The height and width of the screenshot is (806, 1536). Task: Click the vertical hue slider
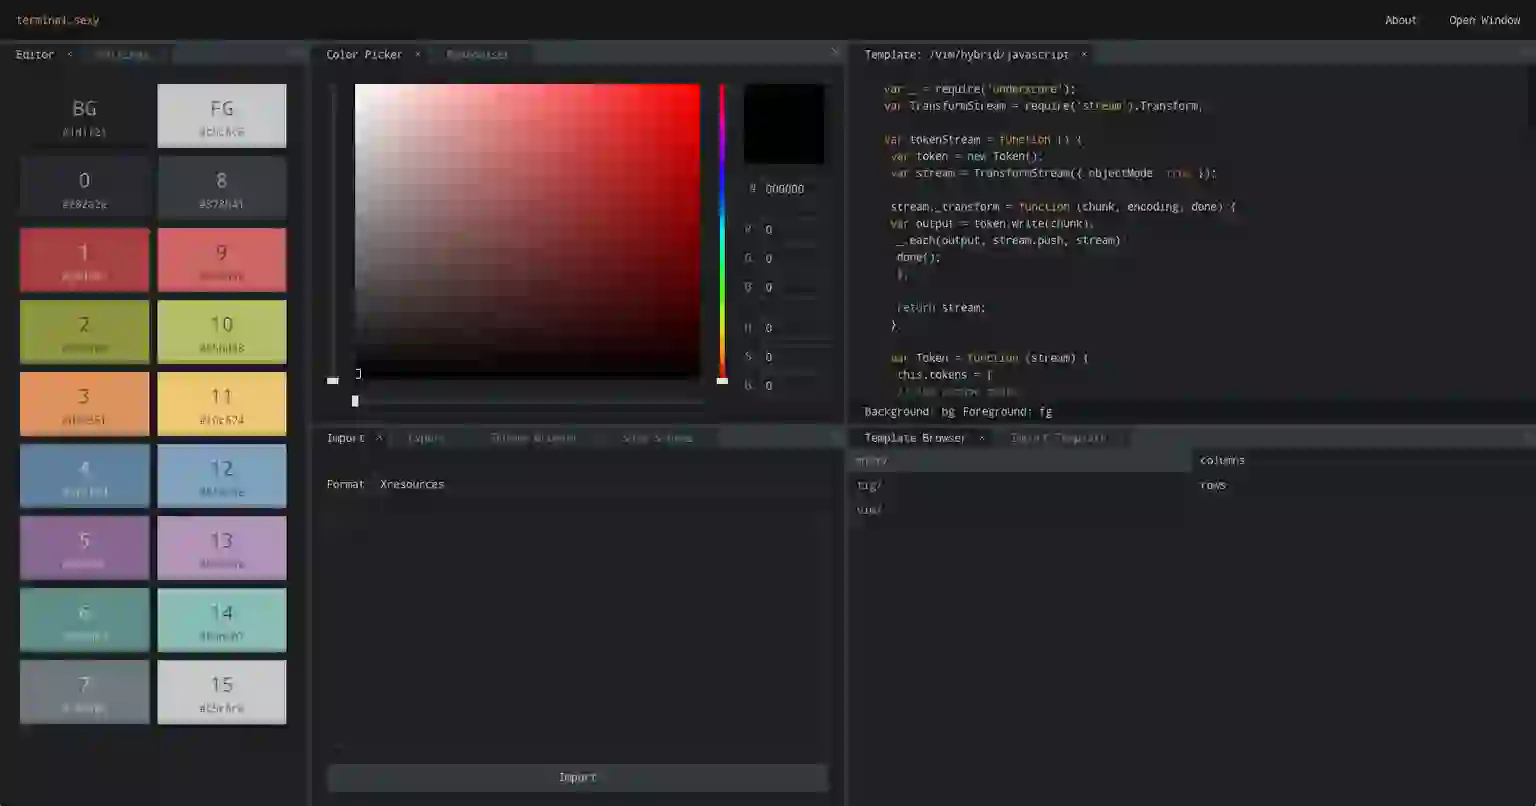[x=722, y=232]
